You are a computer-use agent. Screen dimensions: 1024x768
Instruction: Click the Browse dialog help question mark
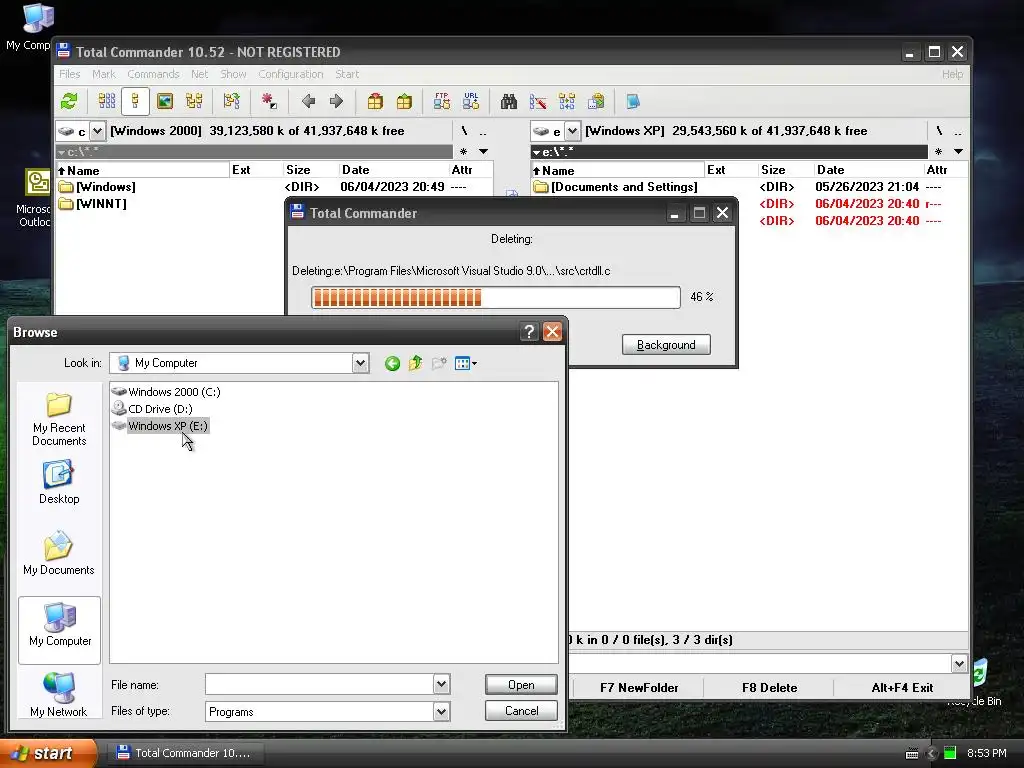[529, 332]
